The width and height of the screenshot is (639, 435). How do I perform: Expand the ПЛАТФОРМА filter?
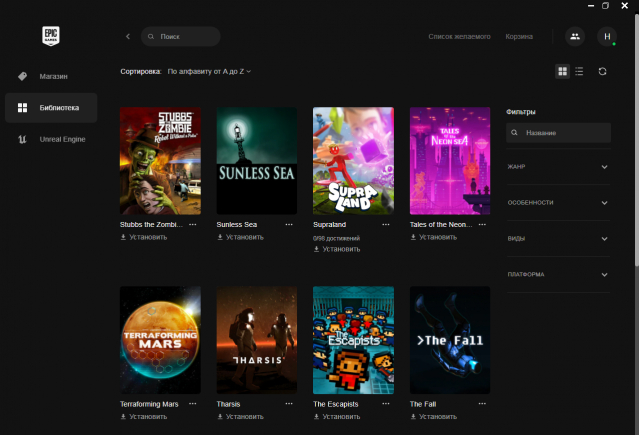558,274
